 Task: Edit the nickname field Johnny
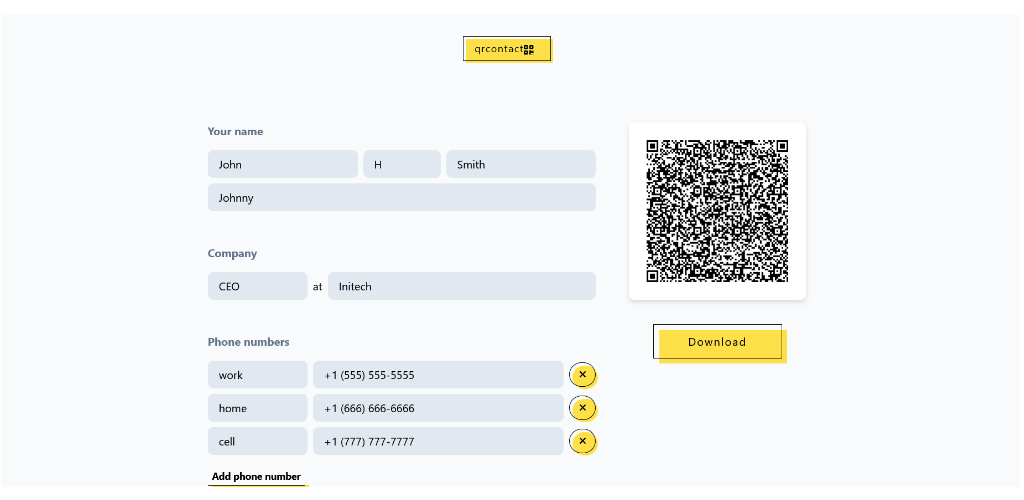coord(402,198)
